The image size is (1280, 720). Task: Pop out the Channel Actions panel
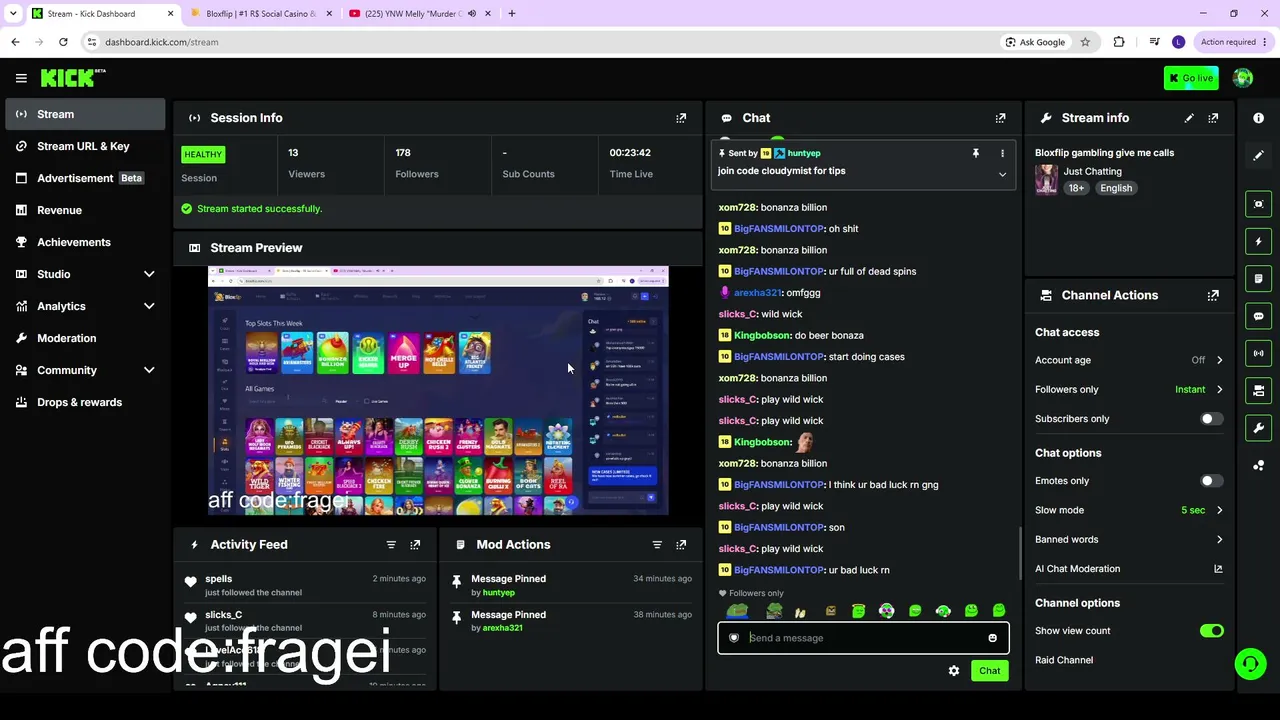[x=1213, y=295]
